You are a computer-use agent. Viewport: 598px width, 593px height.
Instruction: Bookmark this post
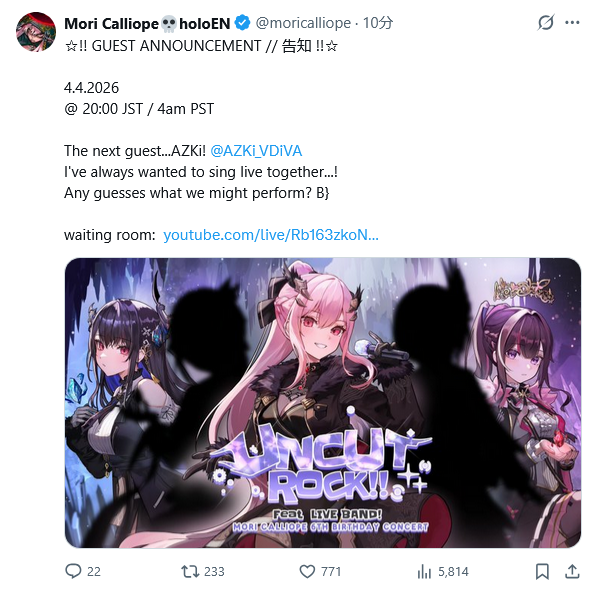coord(542,571)
